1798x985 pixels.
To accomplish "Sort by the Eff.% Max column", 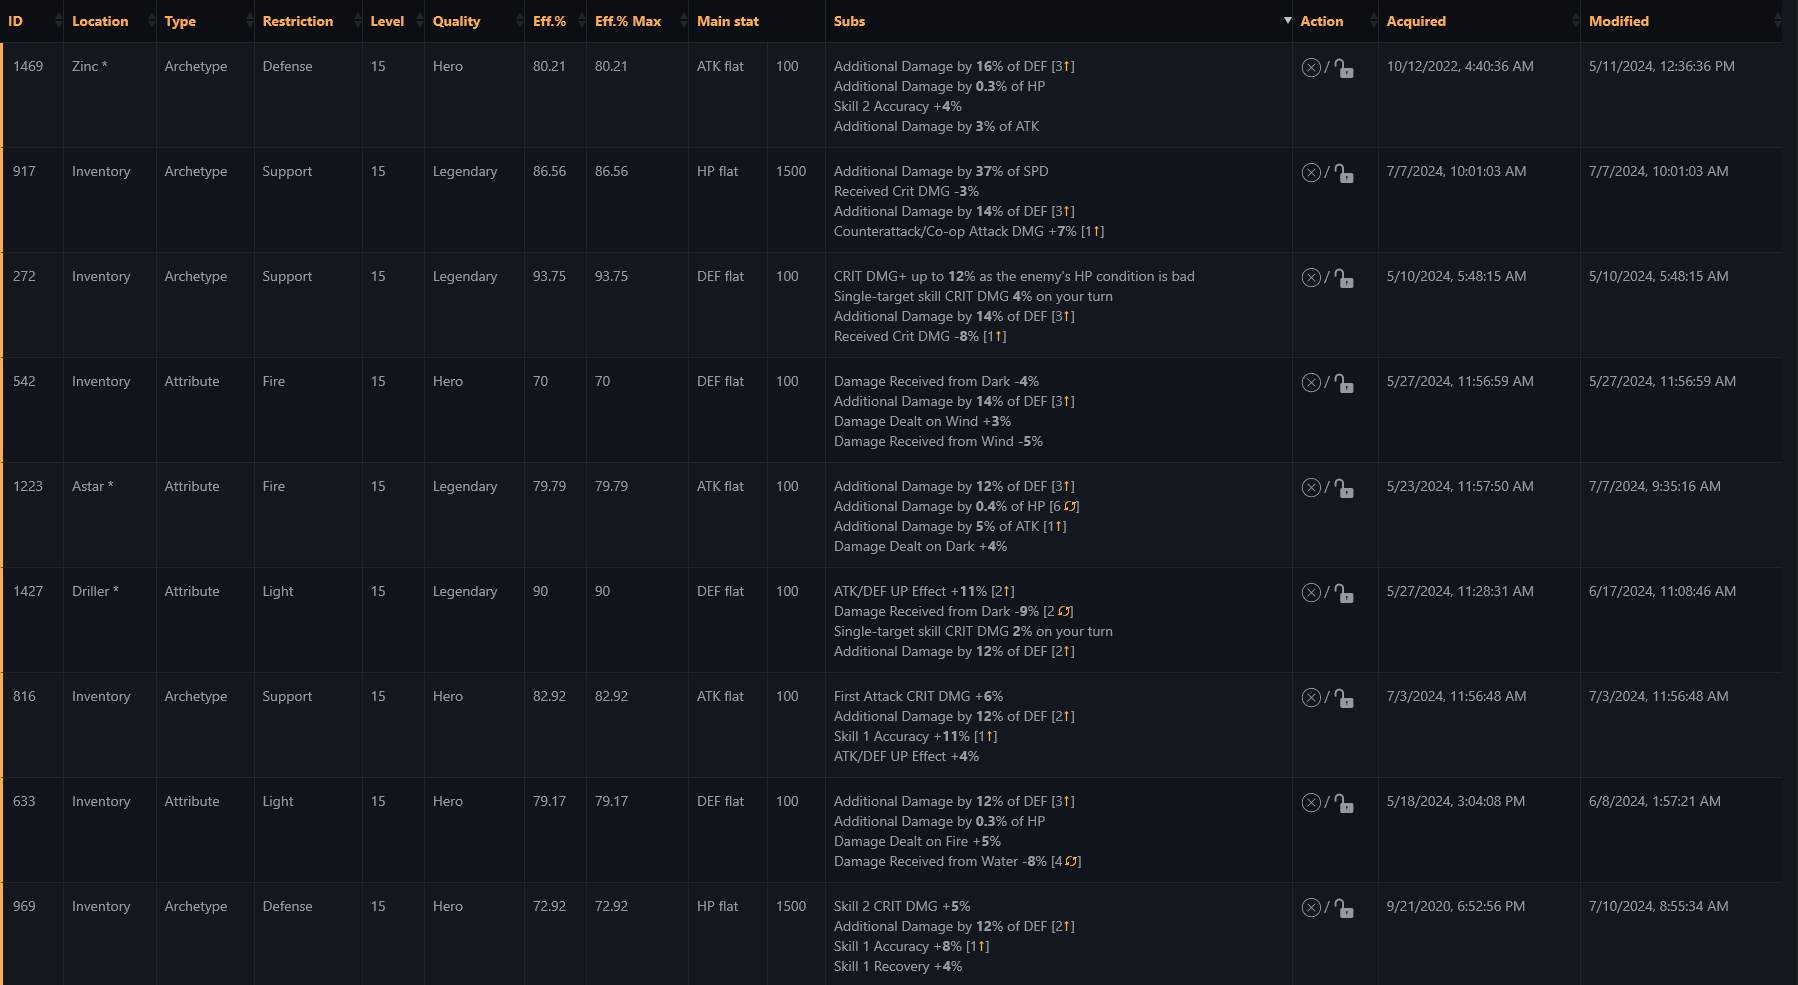I will click(x=628, y=21).
